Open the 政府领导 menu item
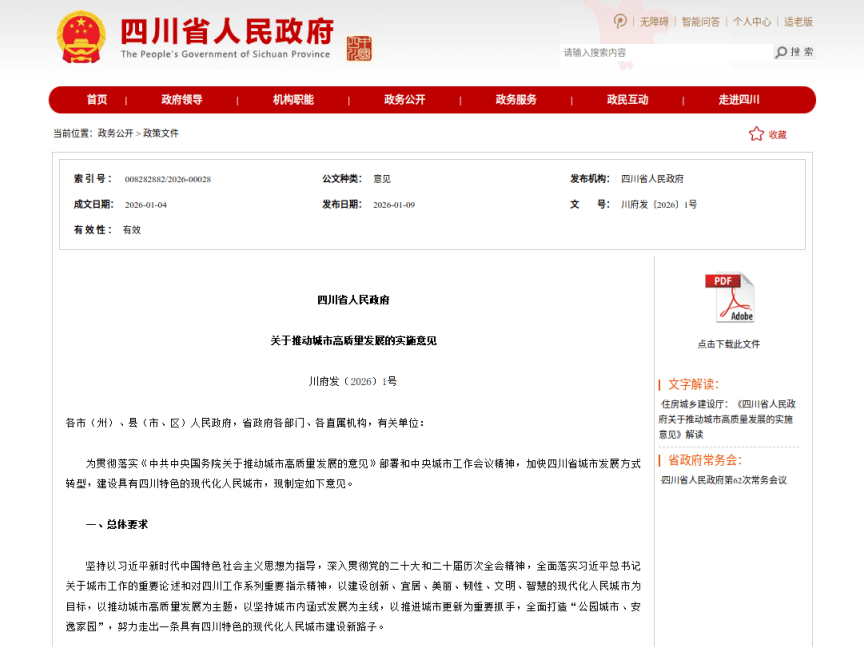Image resolution: width=864 pixels, height=647 pixels. (182, 100)
